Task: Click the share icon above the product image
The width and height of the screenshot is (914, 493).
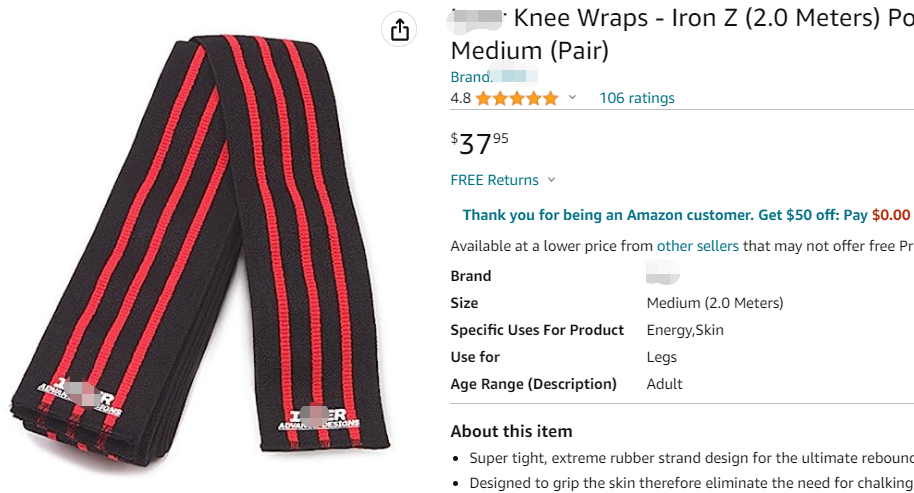Action: 400,30
